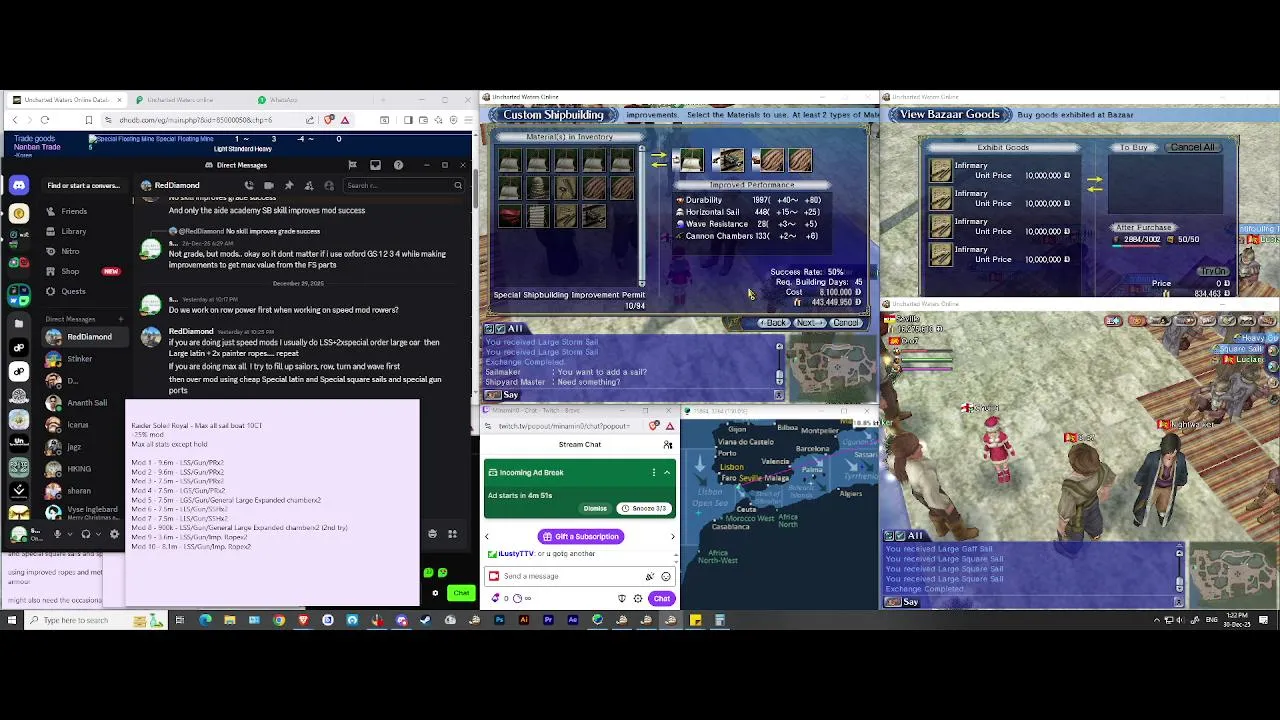
Task: Open Twitch chat settings gear
Action: (638, 598)
